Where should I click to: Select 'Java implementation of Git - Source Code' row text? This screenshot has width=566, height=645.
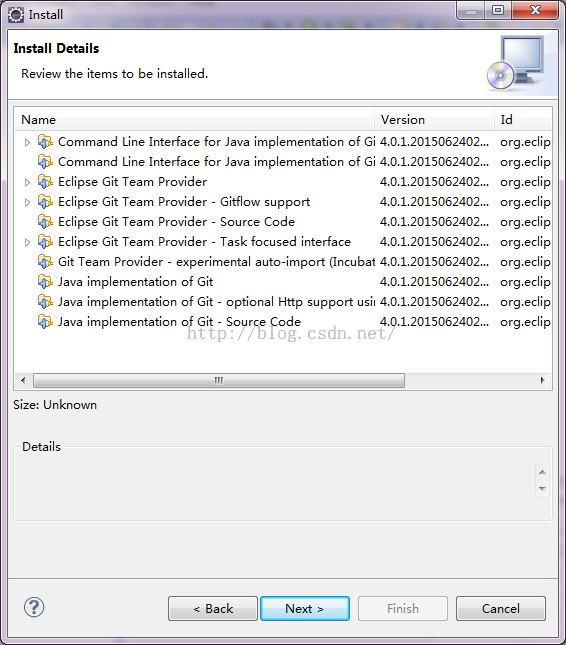pos(179,322)
